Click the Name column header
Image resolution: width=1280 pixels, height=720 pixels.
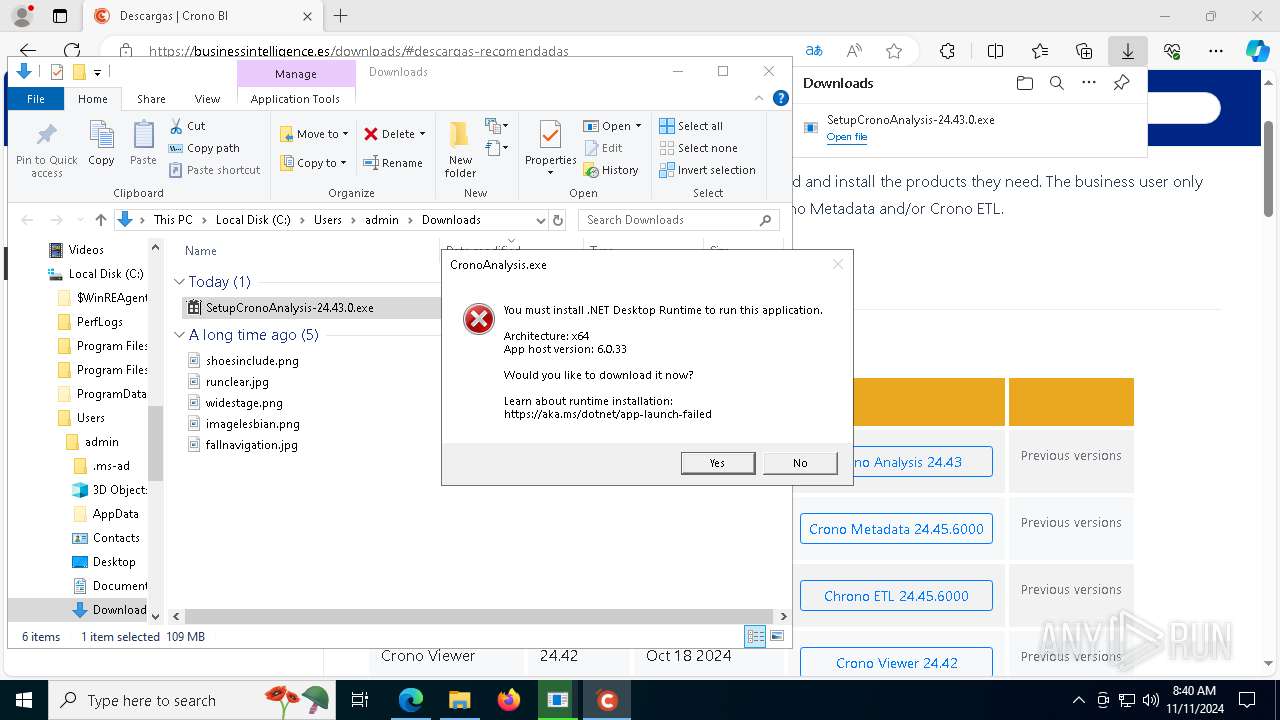pos(201,251)
